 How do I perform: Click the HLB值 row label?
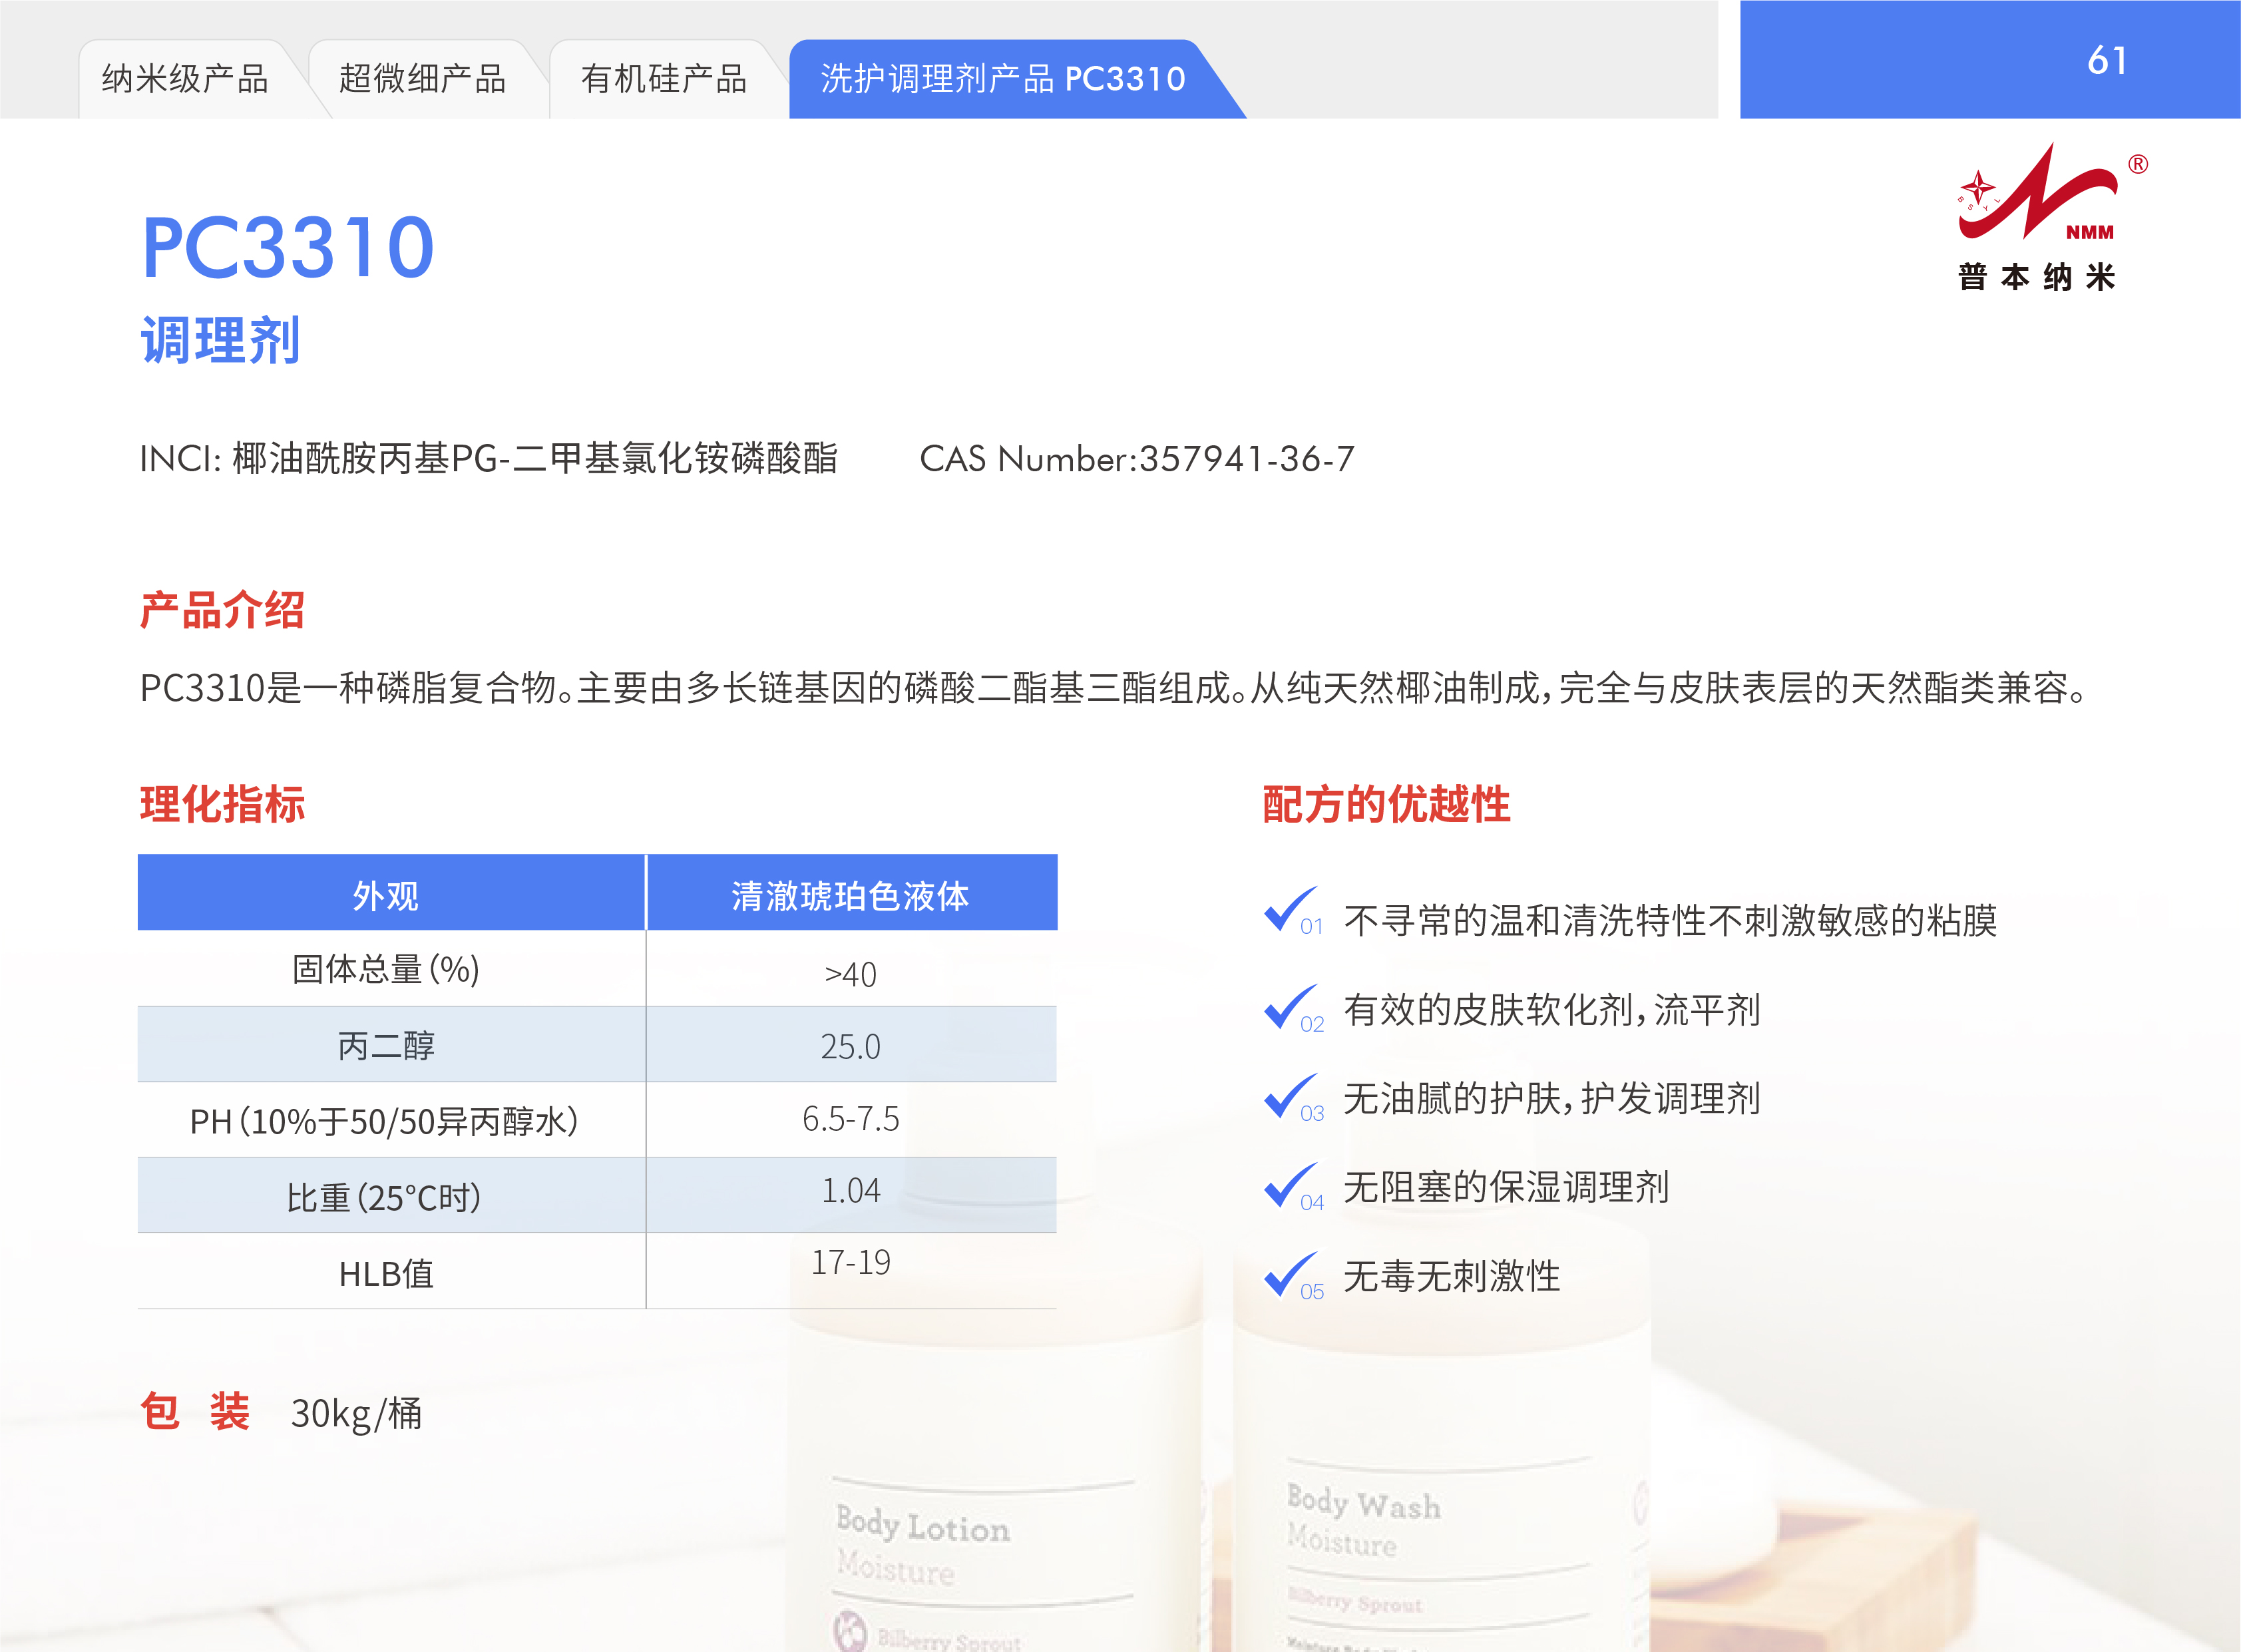(x=386, y=1273)
